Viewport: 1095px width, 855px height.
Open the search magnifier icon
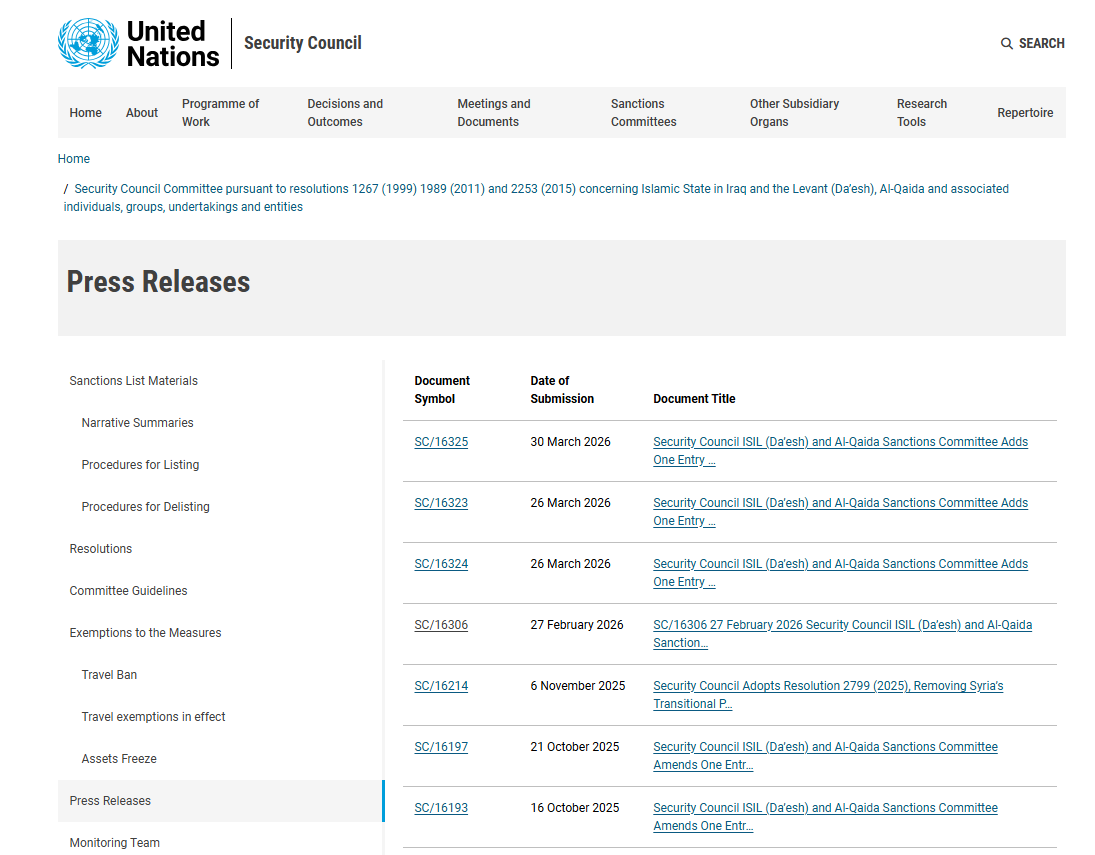(1006, 44)
